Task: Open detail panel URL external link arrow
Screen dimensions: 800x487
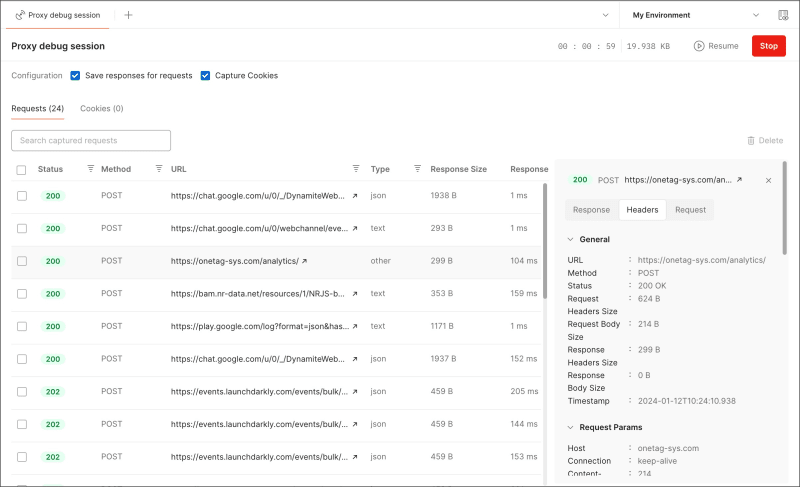Action: 739,180
